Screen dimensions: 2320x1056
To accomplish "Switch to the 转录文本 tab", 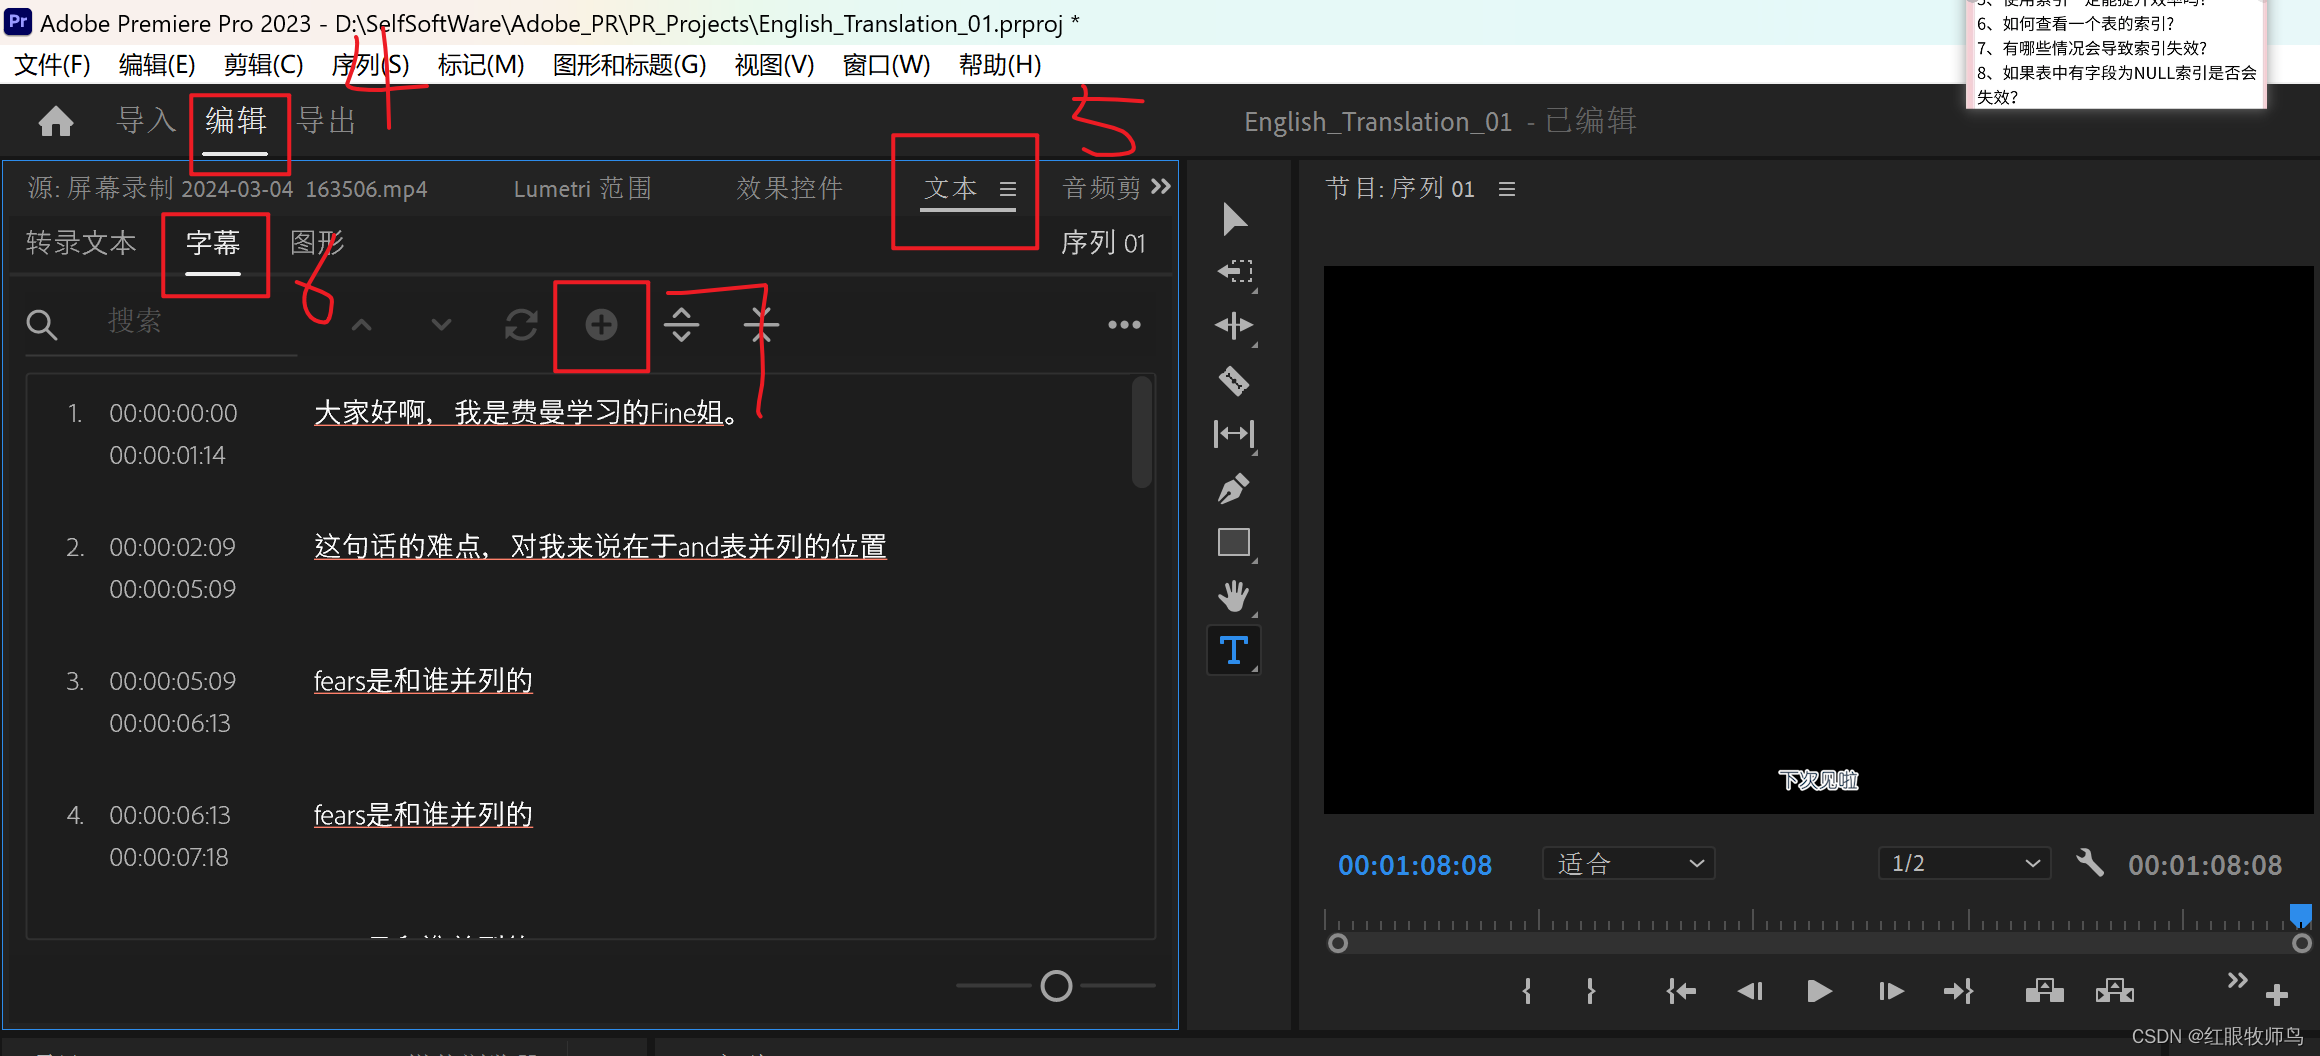I will (81, 243).
